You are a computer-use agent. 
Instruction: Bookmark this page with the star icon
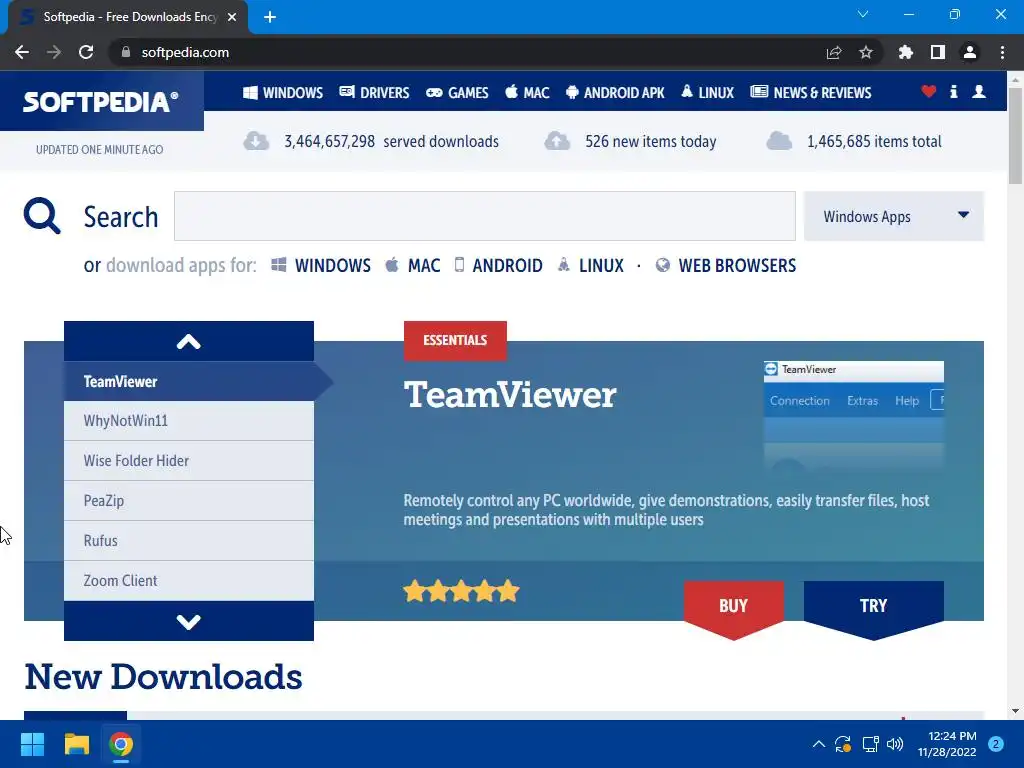pyautogui.click(x=866, y=52)
